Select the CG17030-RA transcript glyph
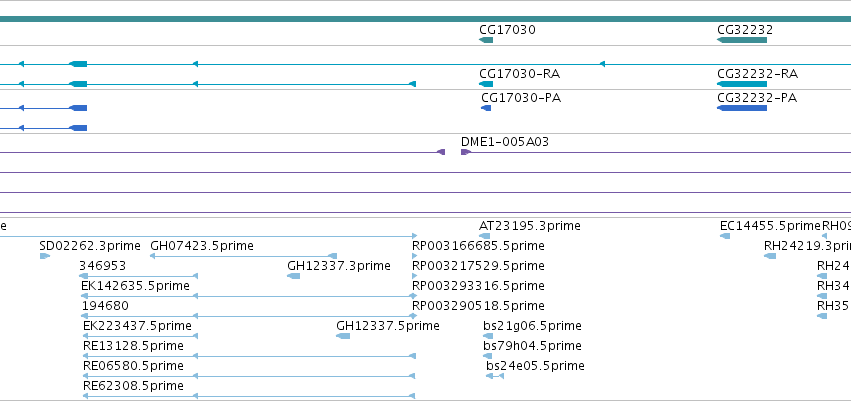 [x=486, y=84]
